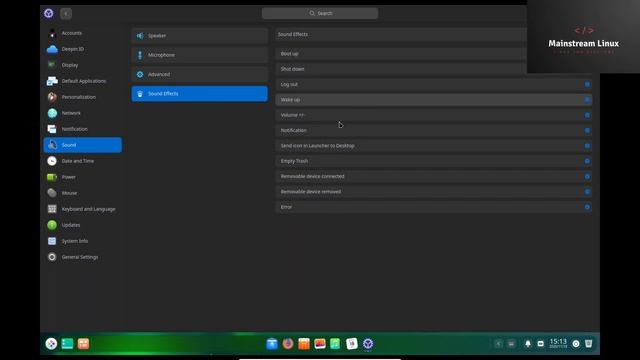Open the launcher icon in the dock
640x360 pixels.
pos(51,344)
